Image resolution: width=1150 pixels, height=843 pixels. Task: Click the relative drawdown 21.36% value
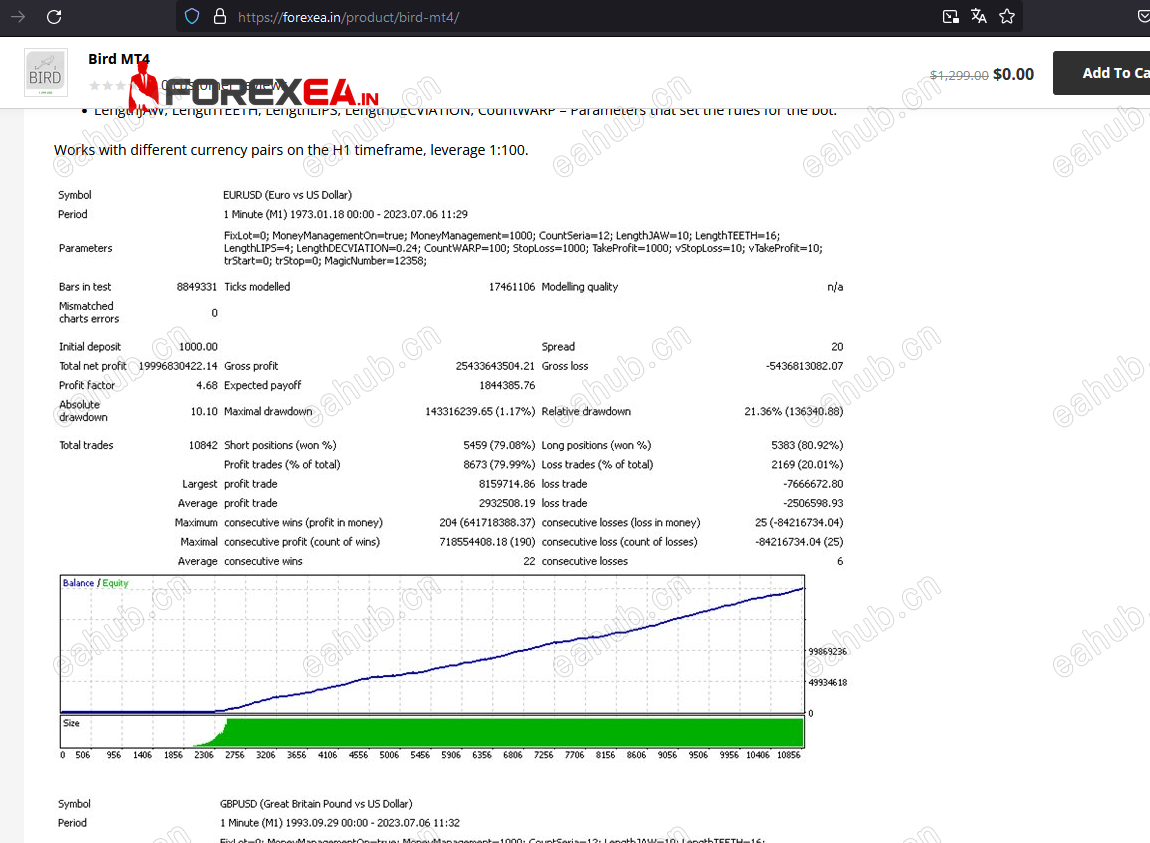[x=794, y=412]
